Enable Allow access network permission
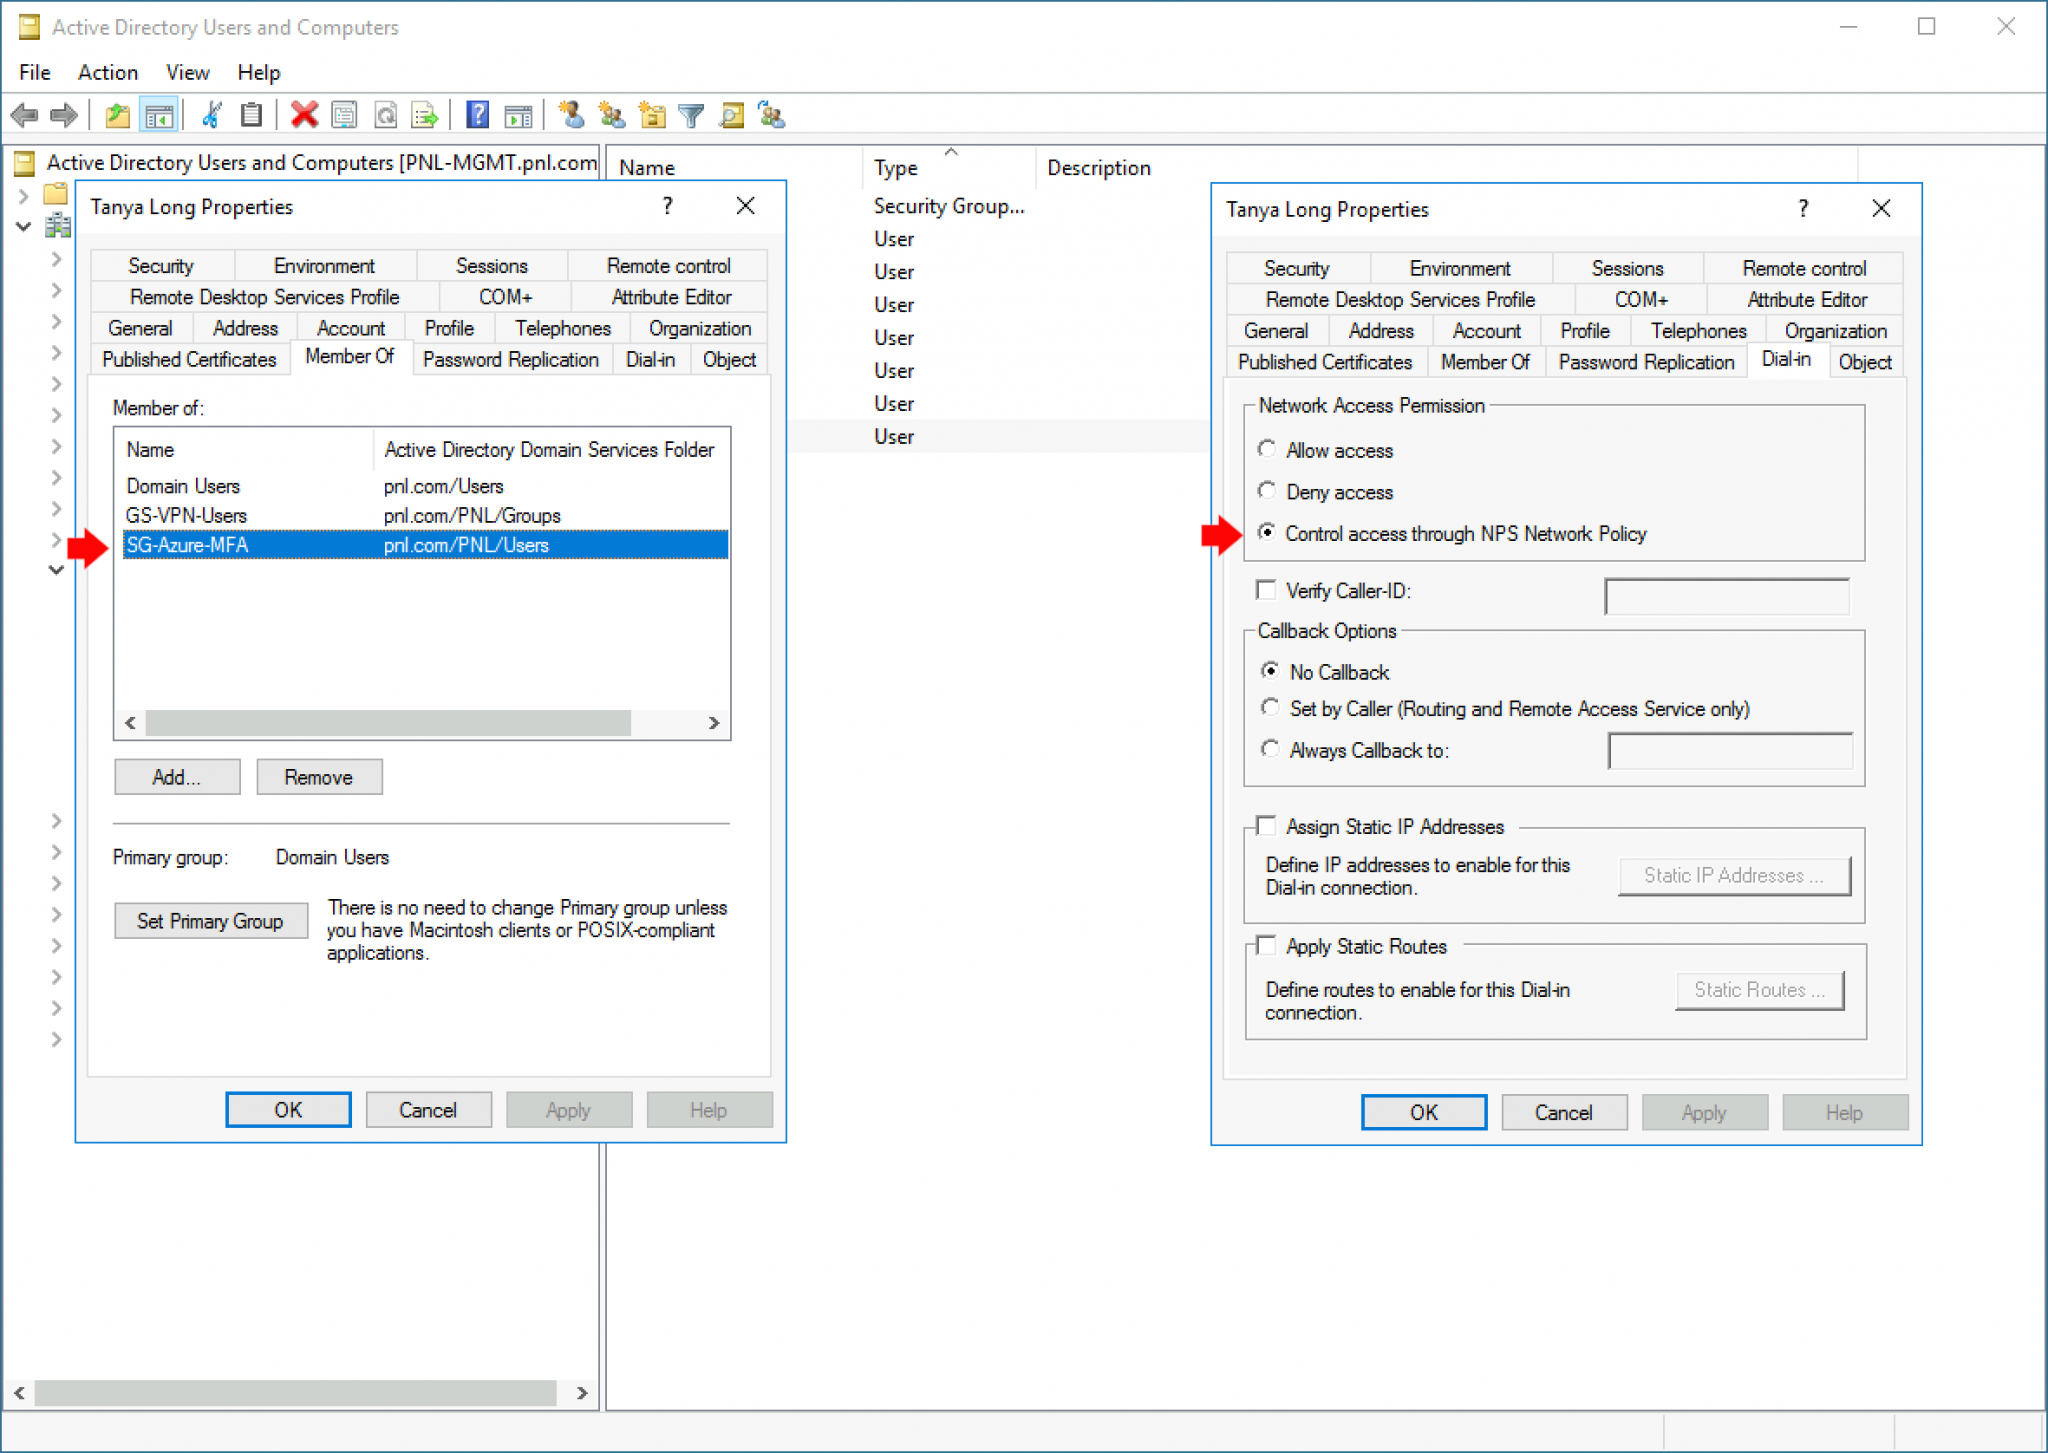This screenshot has width=2048, height=1453. coord(1268,449)
